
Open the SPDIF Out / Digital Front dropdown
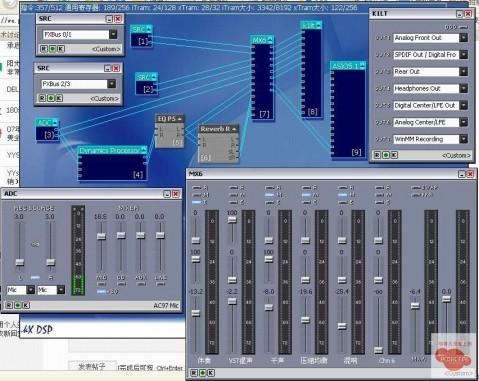(463, 55)
